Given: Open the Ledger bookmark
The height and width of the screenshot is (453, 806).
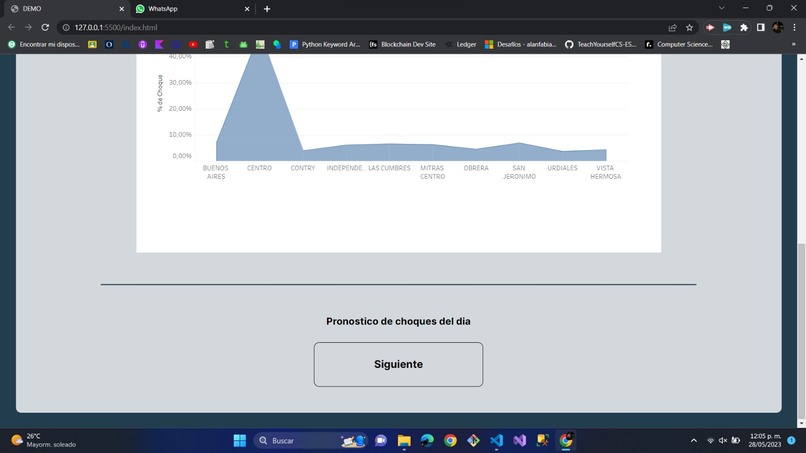Looking at the screenshot, I should 461,45.
